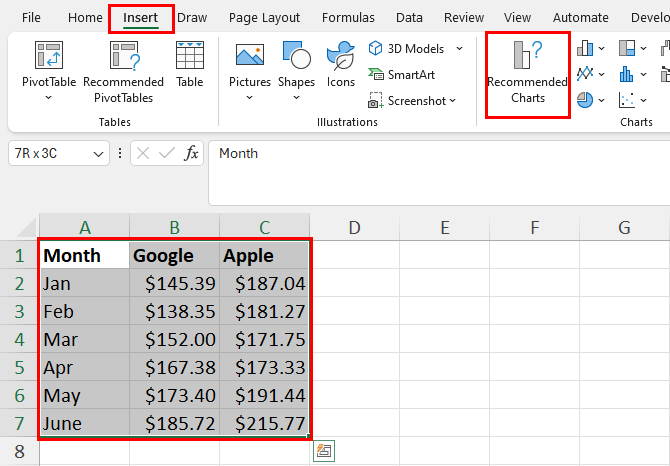Screen dimensions: 670x466
Task: Select the Insert tab
Action: [141, 18]
